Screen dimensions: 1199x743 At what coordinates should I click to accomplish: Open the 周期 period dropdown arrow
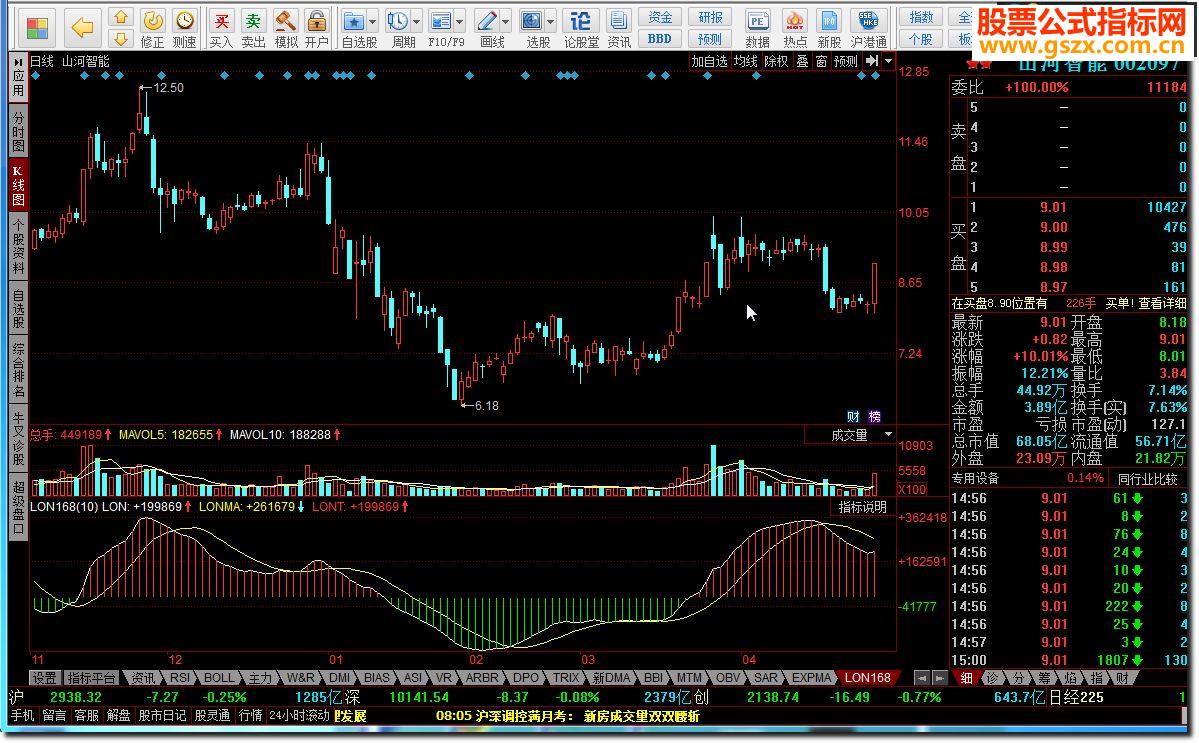416,21
